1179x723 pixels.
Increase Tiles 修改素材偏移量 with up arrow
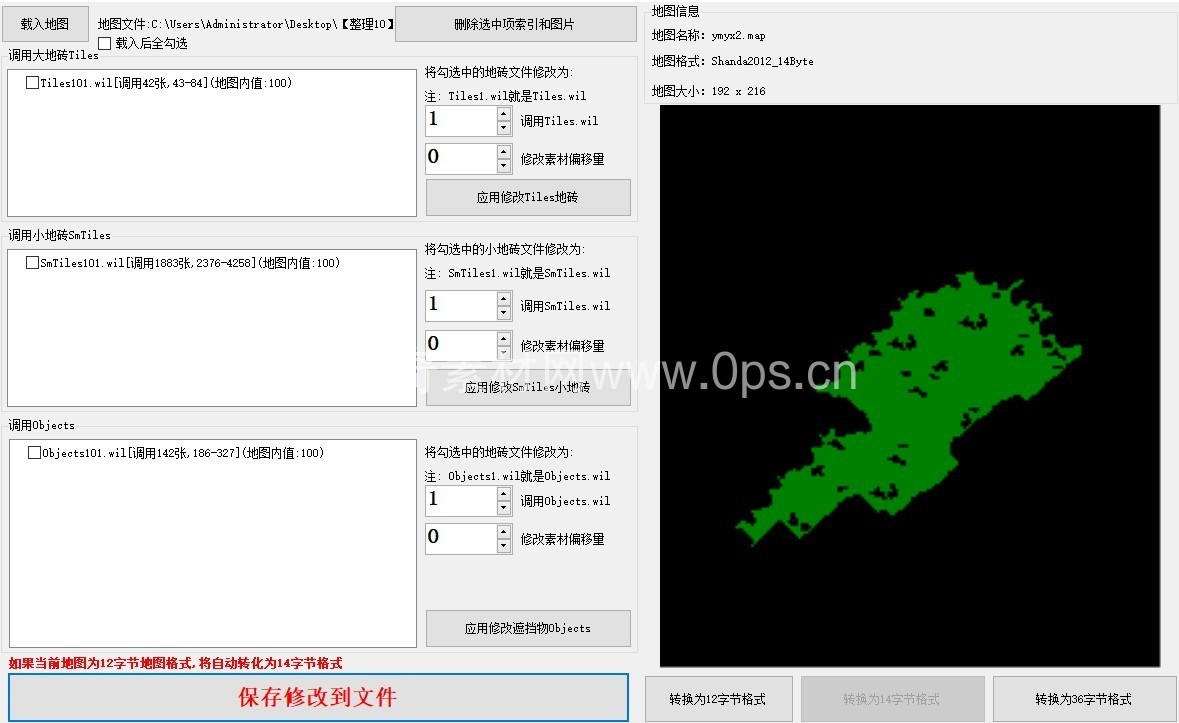click(504, 152)
